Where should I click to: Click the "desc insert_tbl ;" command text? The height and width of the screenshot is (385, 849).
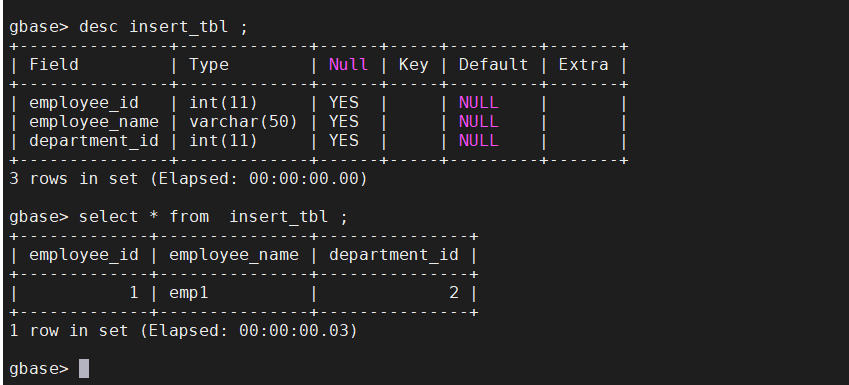pos(163,27)
